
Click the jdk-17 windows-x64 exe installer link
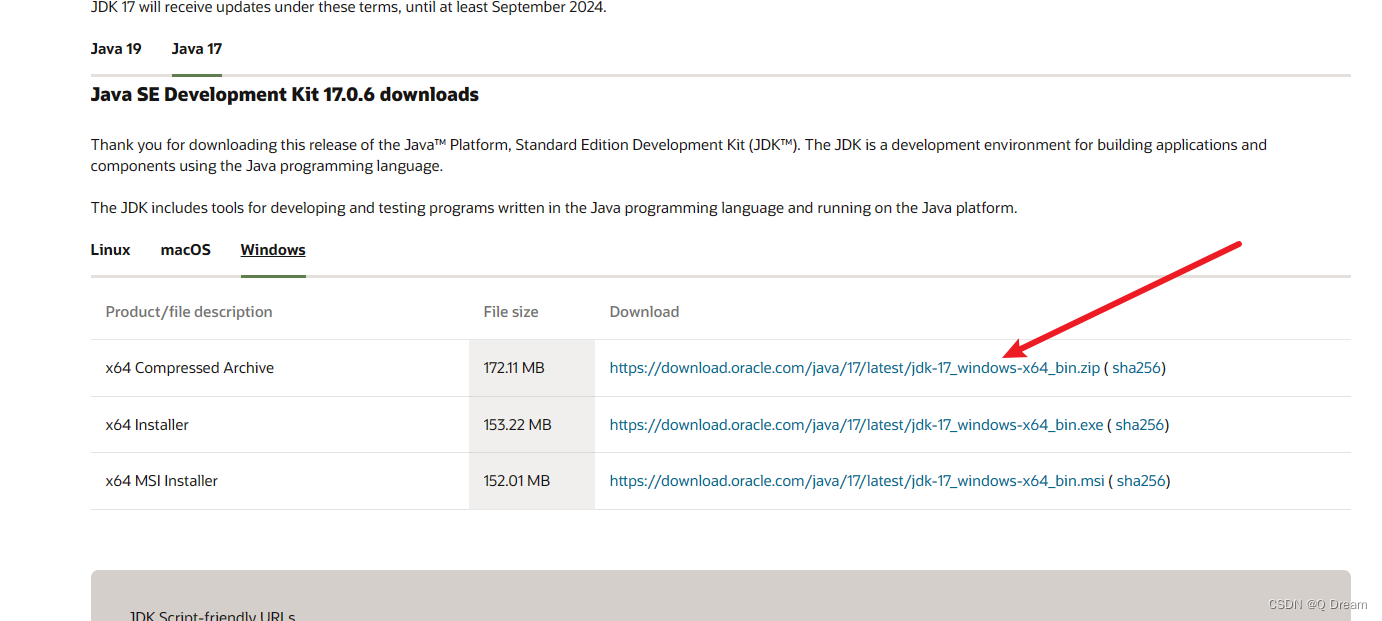[x=856, y=425]
